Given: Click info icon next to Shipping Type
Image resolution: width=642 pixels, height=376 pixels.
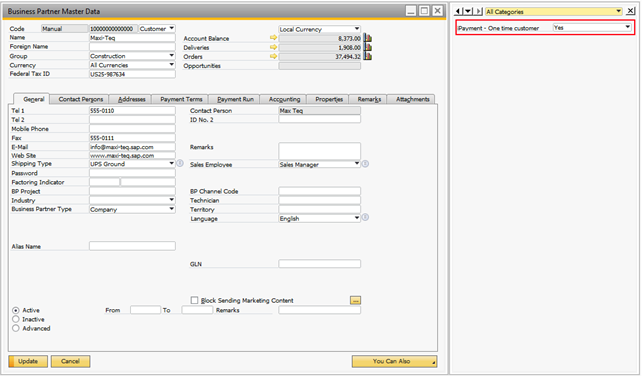Looking at the screenshot, I should (x=180, y=163).
